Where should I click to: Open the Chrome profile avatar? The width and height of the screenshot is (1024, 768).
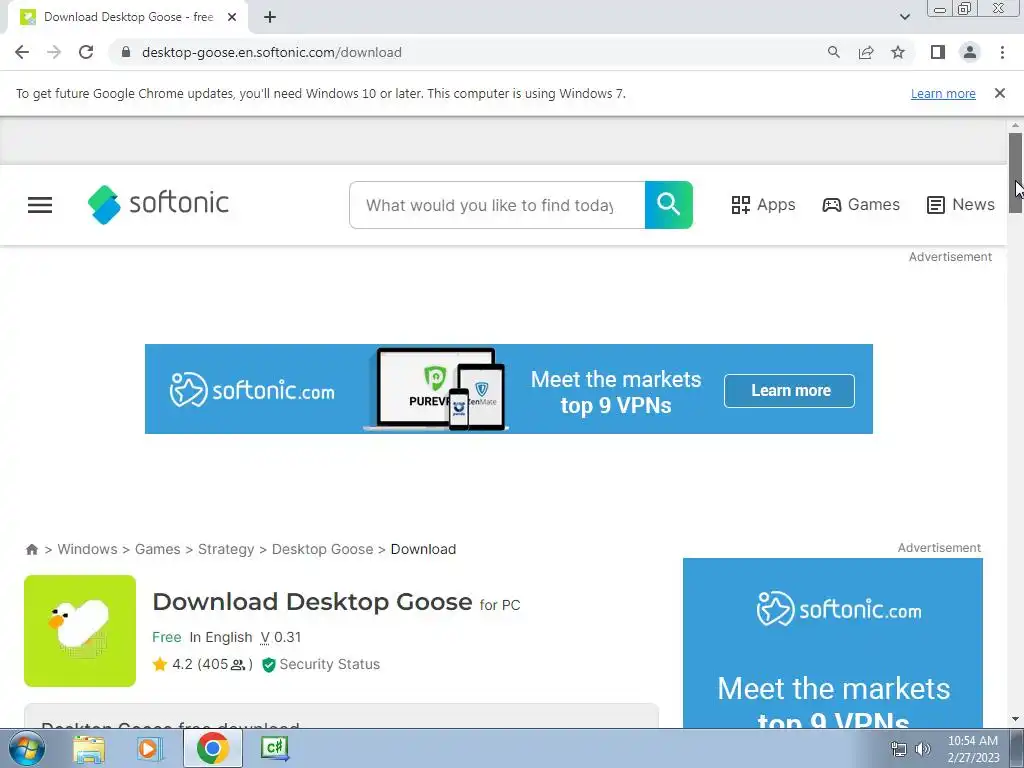click(970, 52)
